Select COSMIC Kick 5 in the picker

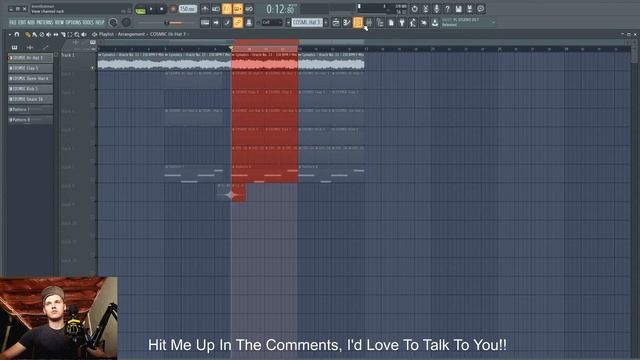pos(30,89)
